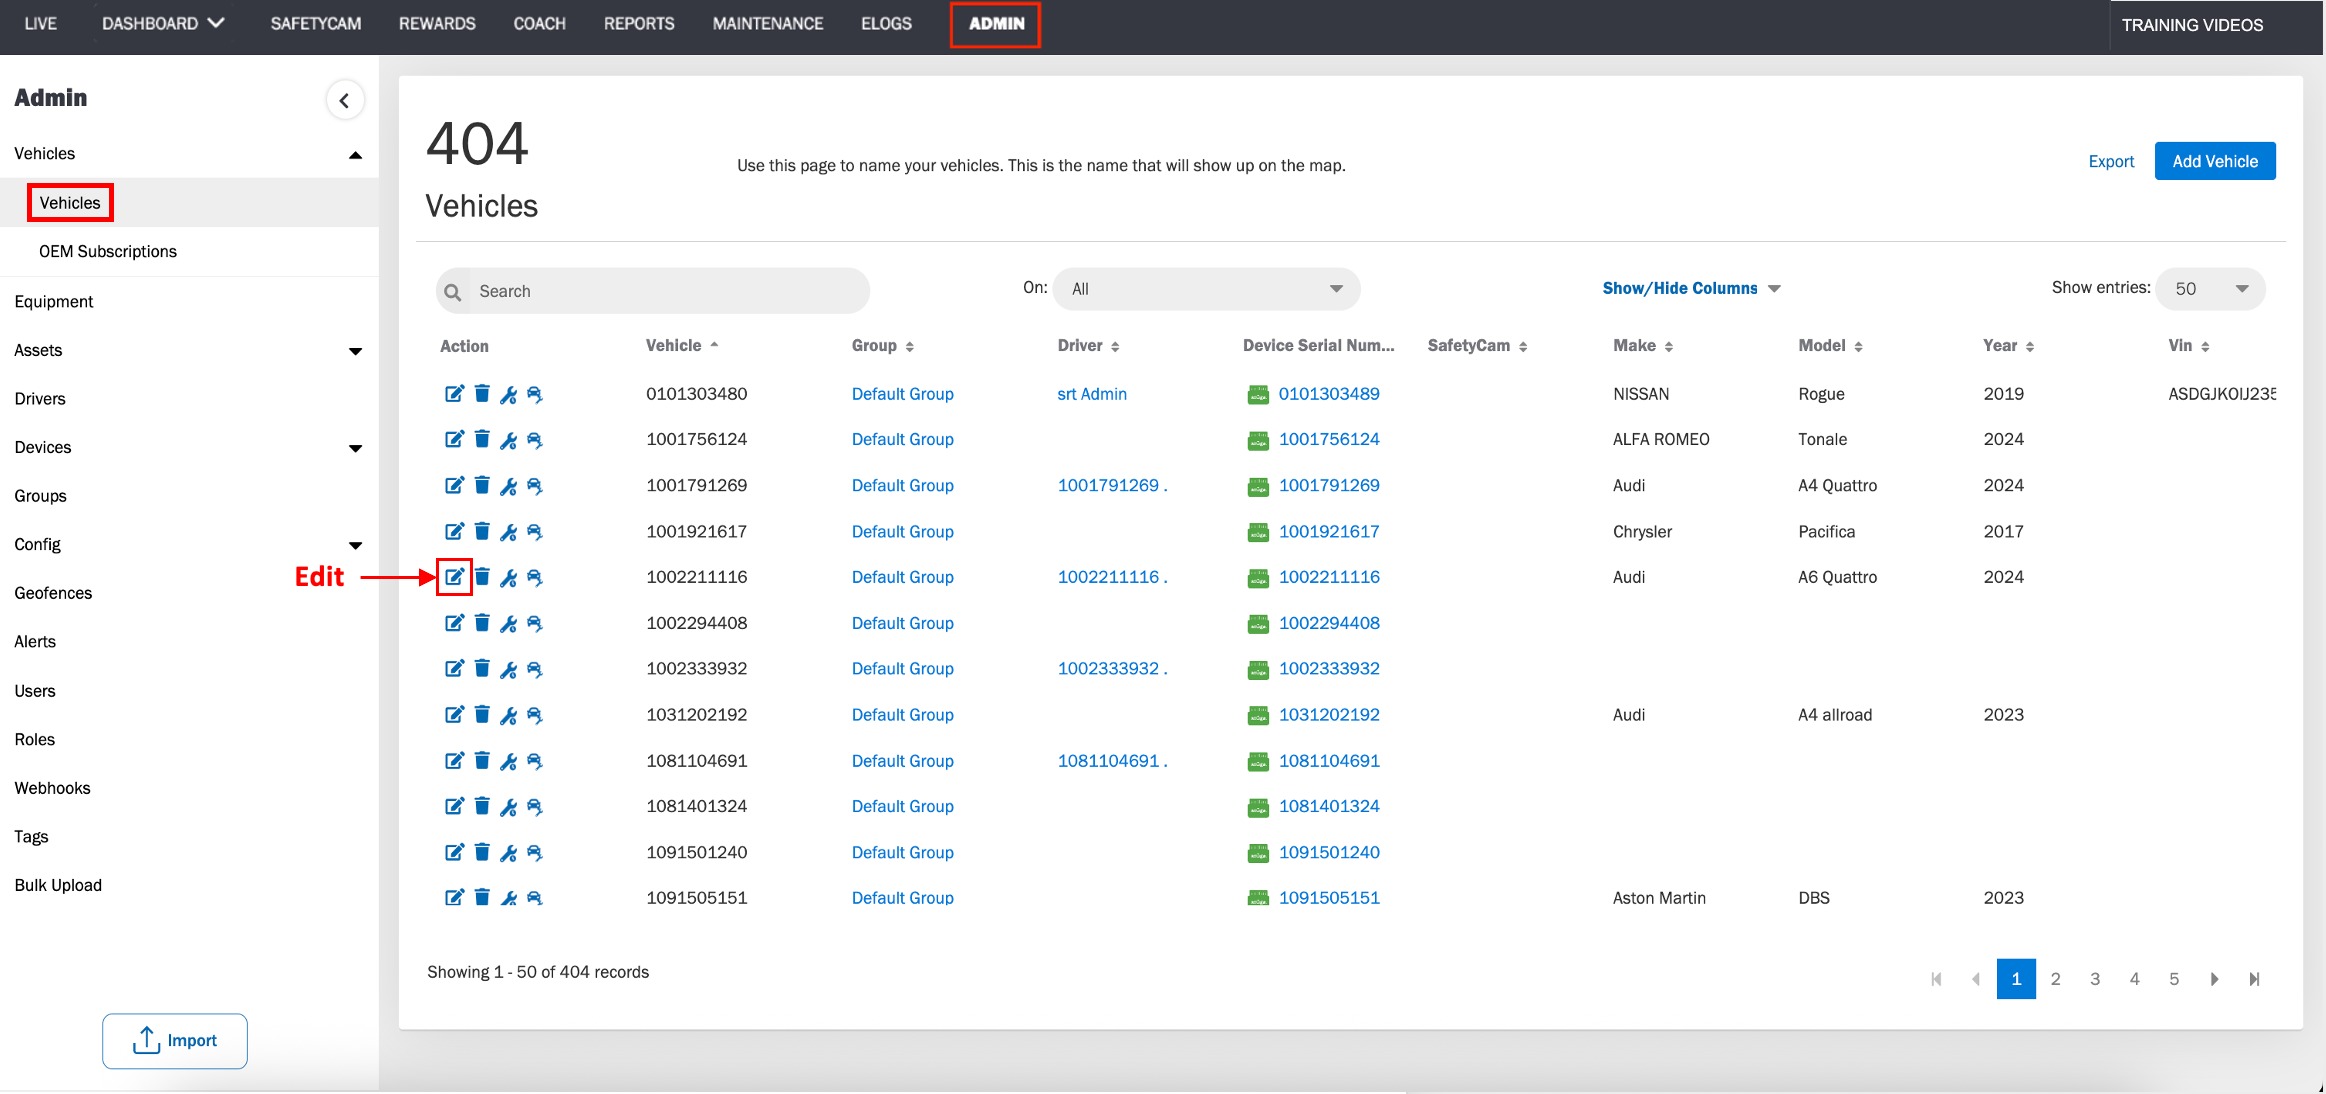This screenshot has width=2326, height=1094.
Task: Open maintenance wrench icon for vehicle 1001791269
Action: 508,486
